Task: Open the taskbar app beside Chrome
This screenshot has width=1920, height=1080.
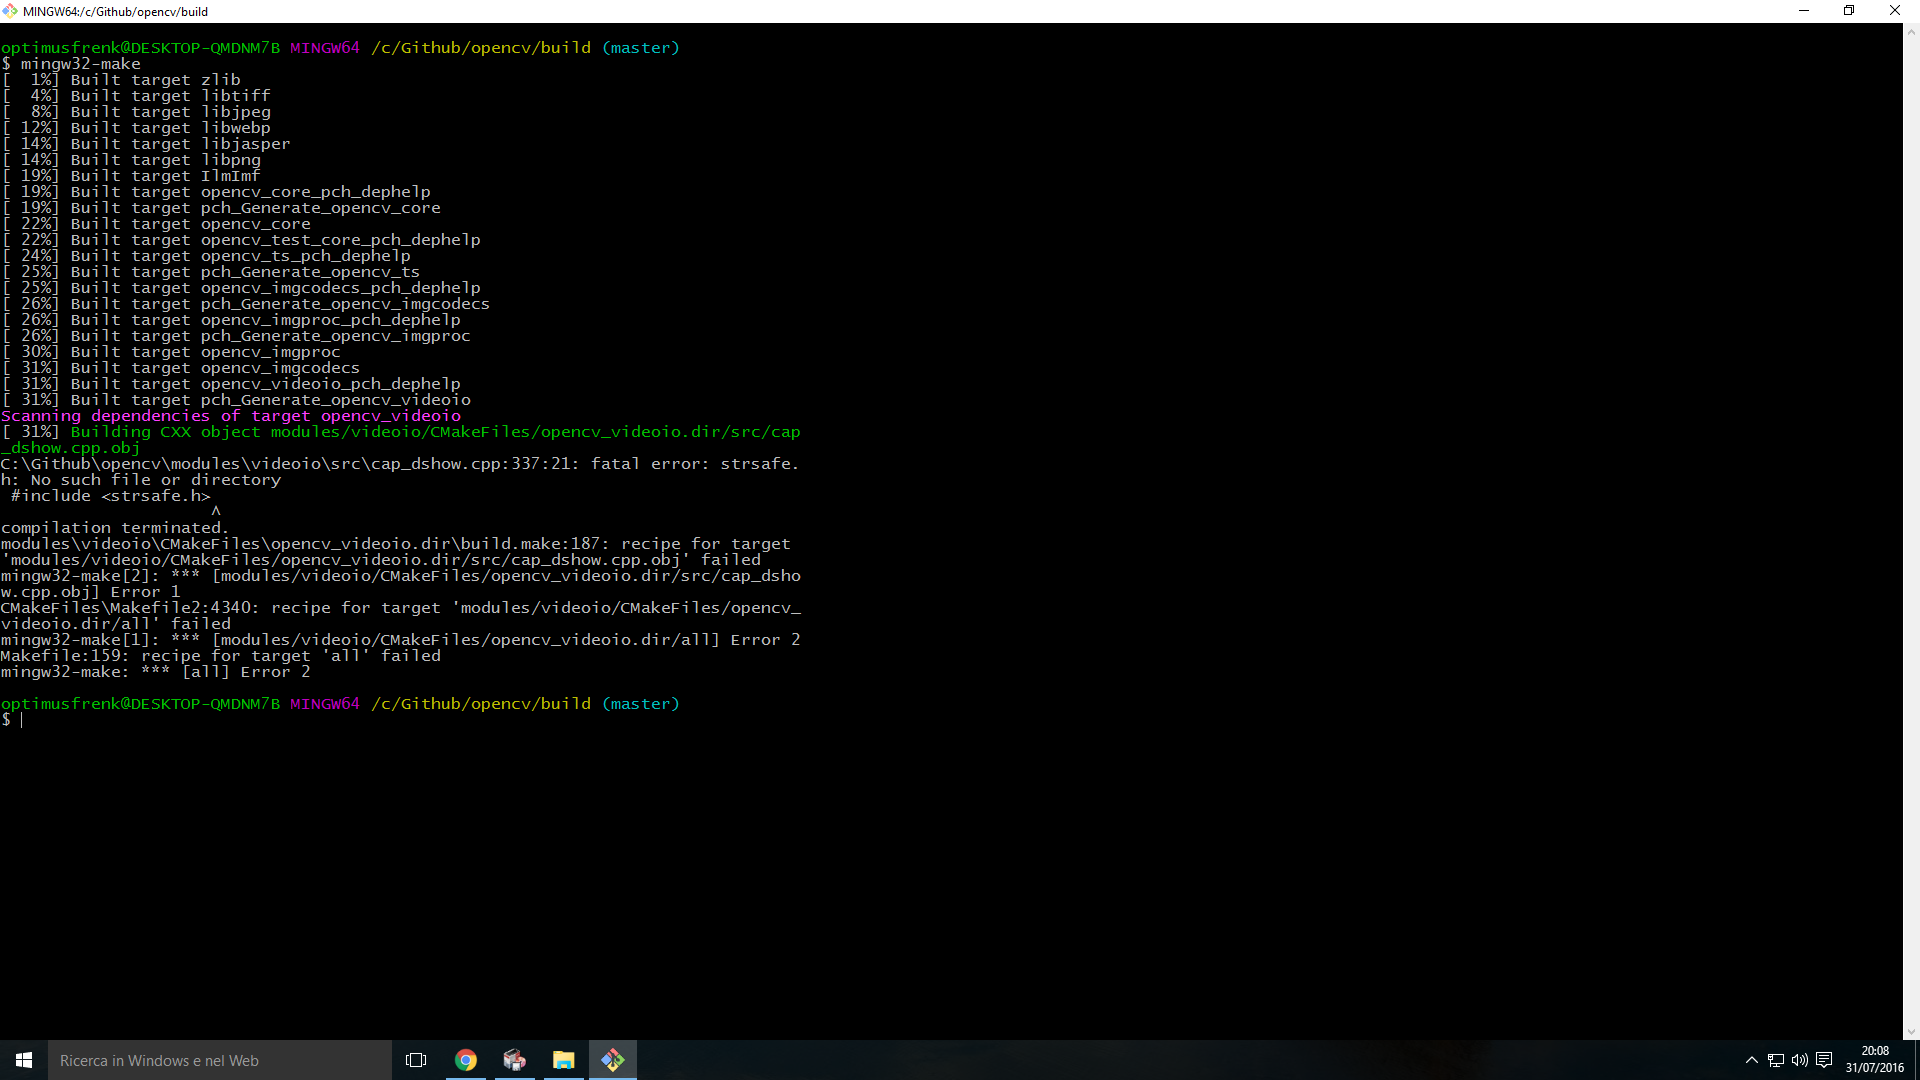Action: pos(515,1060)
